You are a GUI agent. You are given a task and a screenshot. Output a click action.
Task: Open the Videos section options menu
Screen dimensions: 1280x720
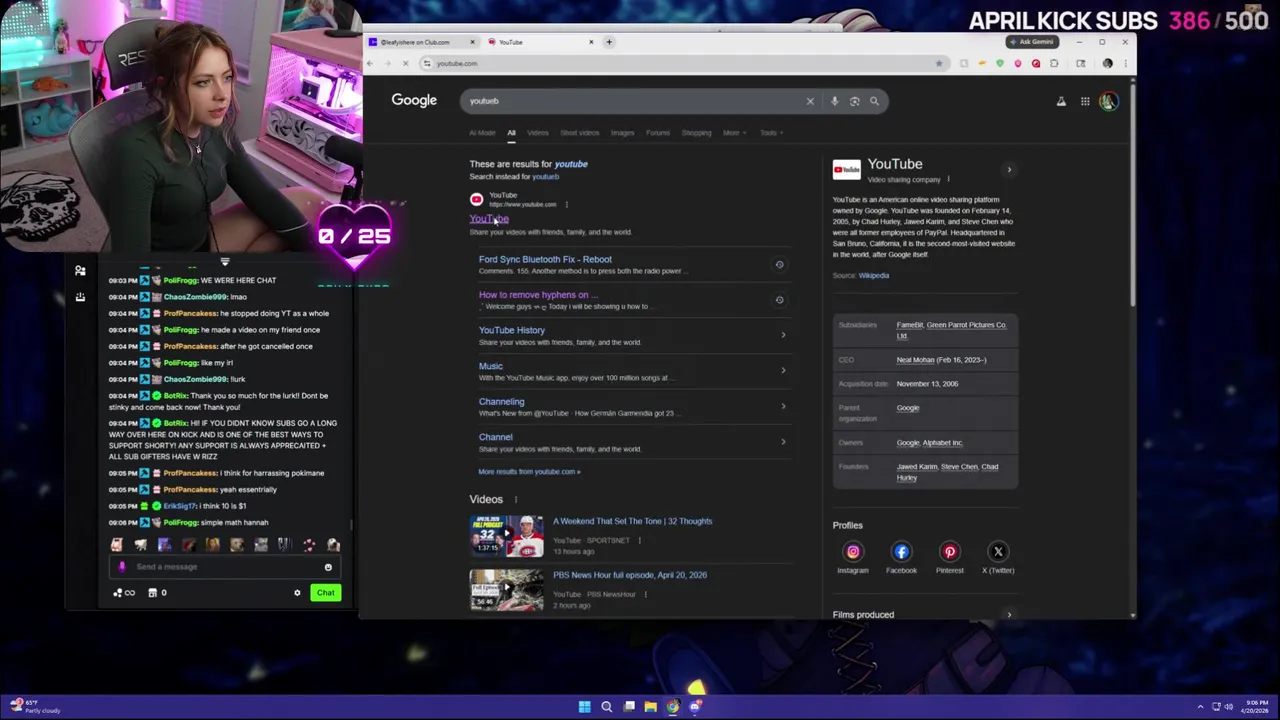pos(516,500)
